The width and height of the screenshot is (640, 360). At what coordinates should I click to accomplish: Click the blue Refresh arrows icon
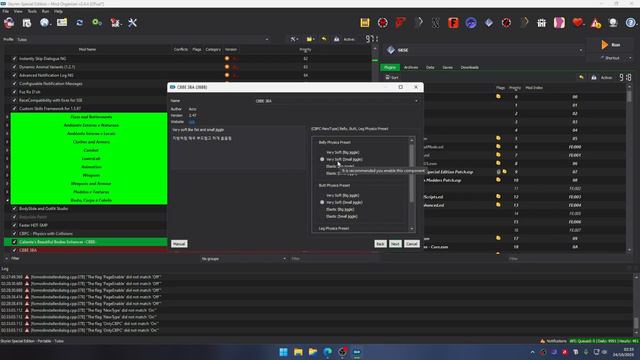(80, 23)
